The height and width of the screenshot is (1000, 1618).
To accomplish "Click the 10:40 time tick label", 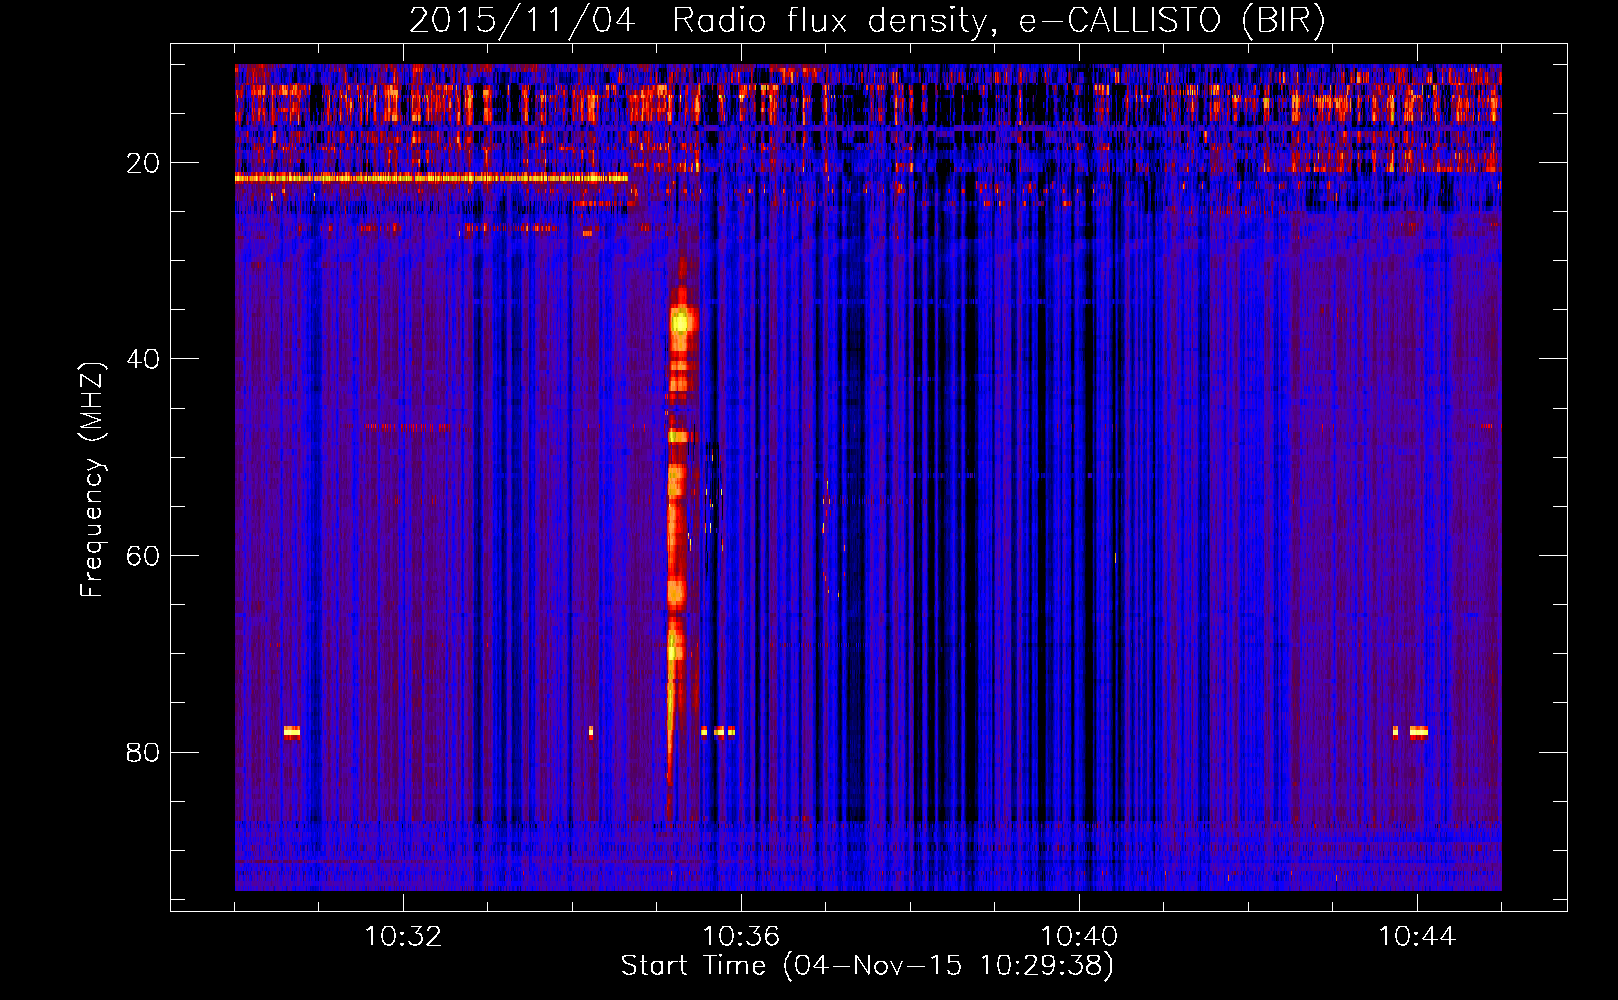I will [1079, 937].
